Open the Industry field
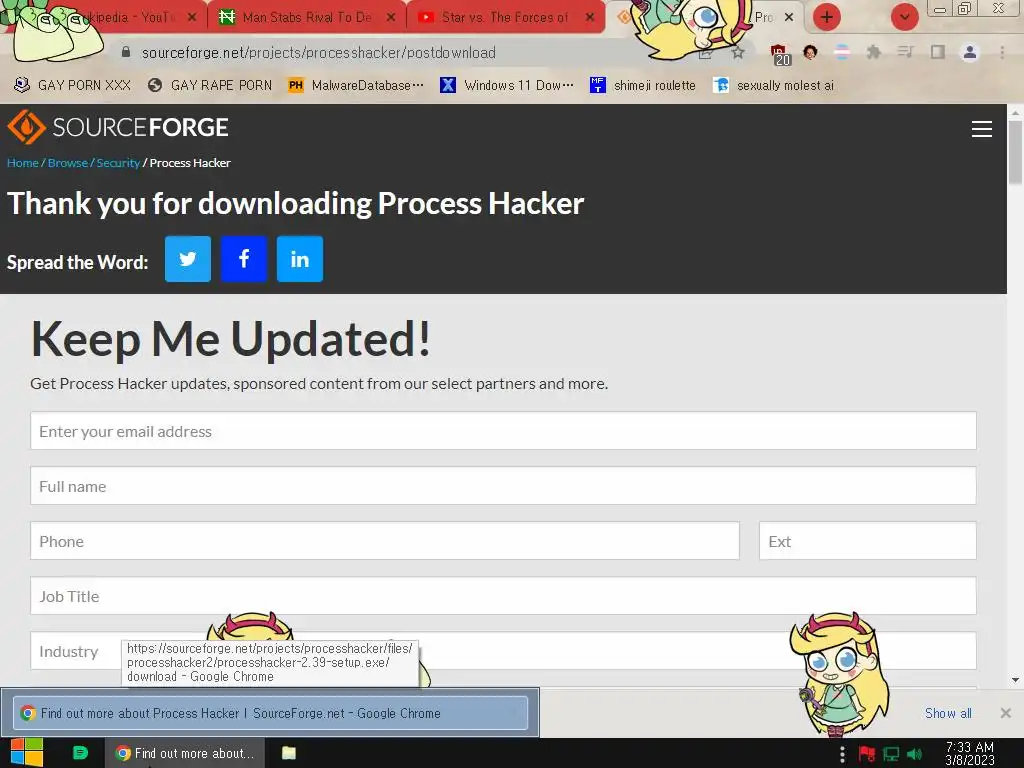This screenshot has width=1024, height=768. (x=503, y=650)
